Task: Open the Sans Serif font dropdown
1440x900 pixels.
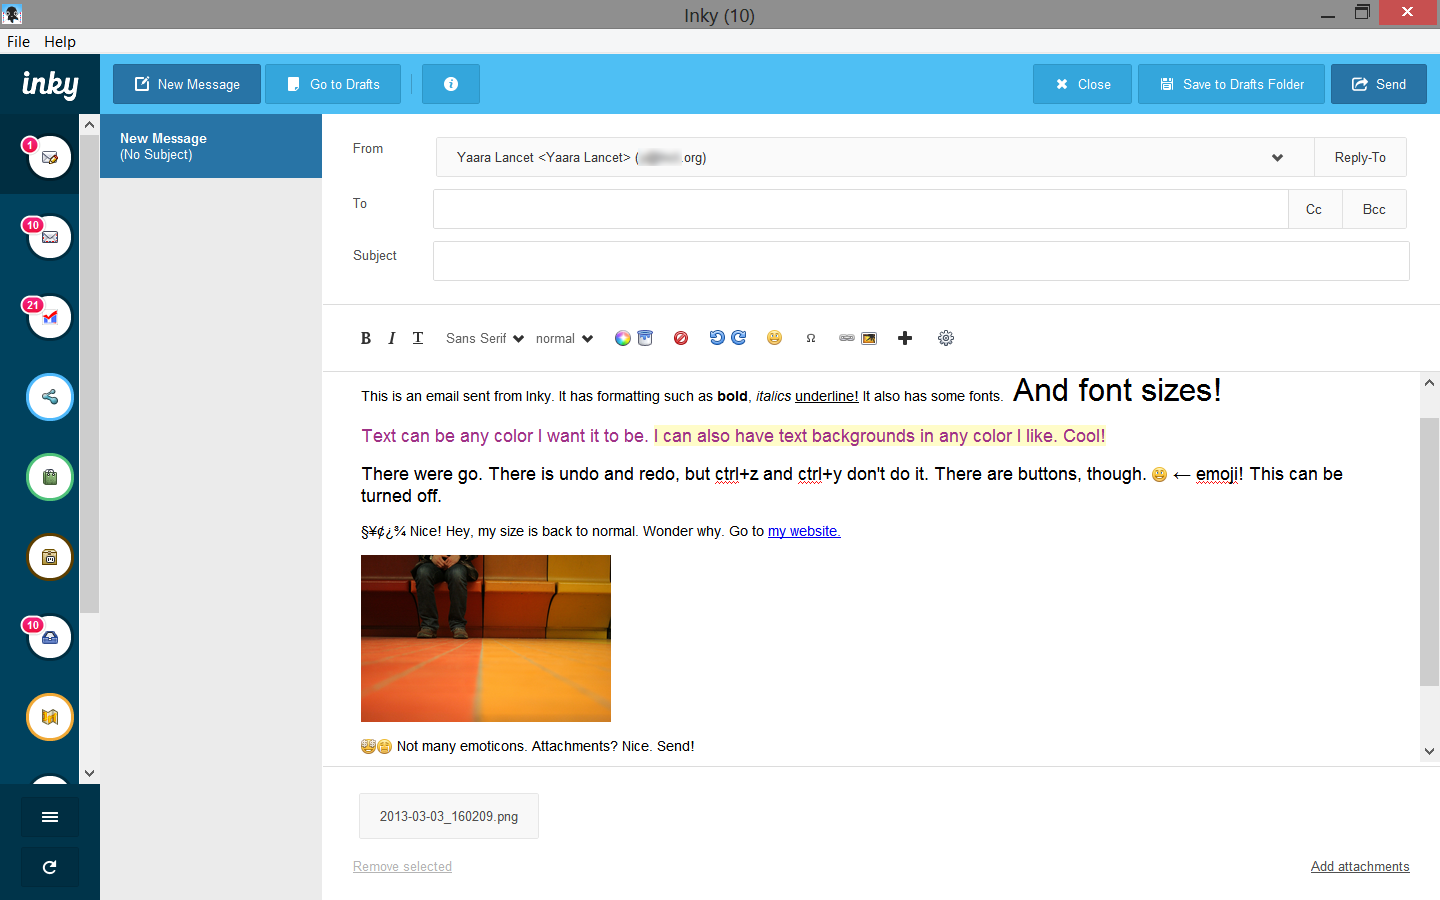Action: [483, 338]
